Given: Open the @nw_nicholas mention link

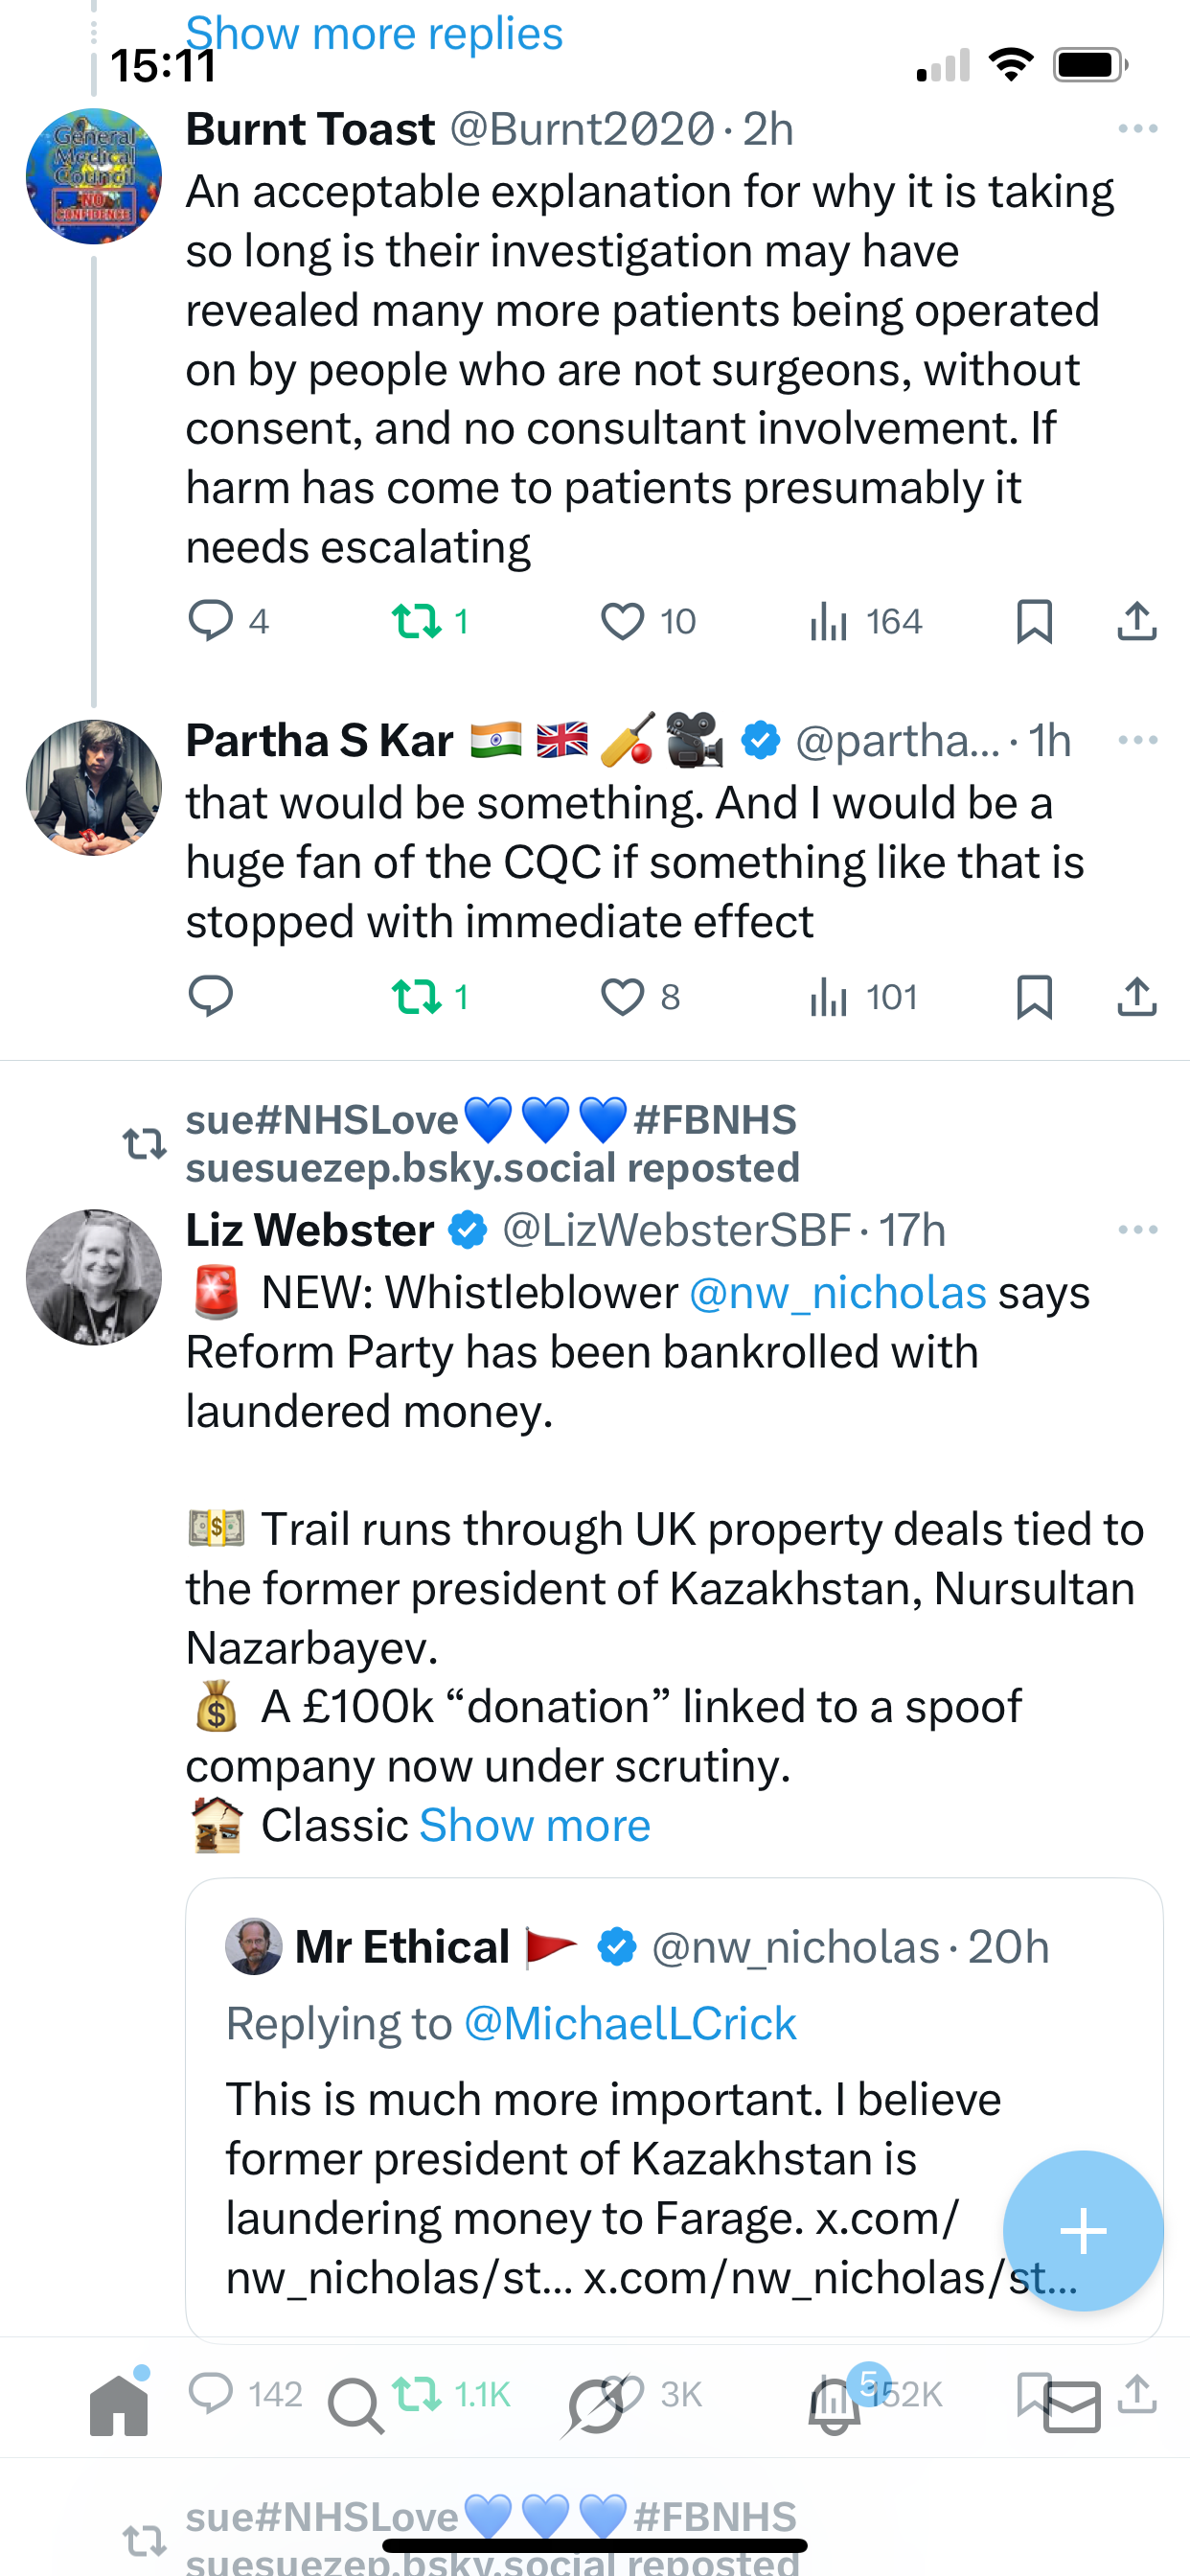Looking at the screenshot, I should tap(838, 1293).
